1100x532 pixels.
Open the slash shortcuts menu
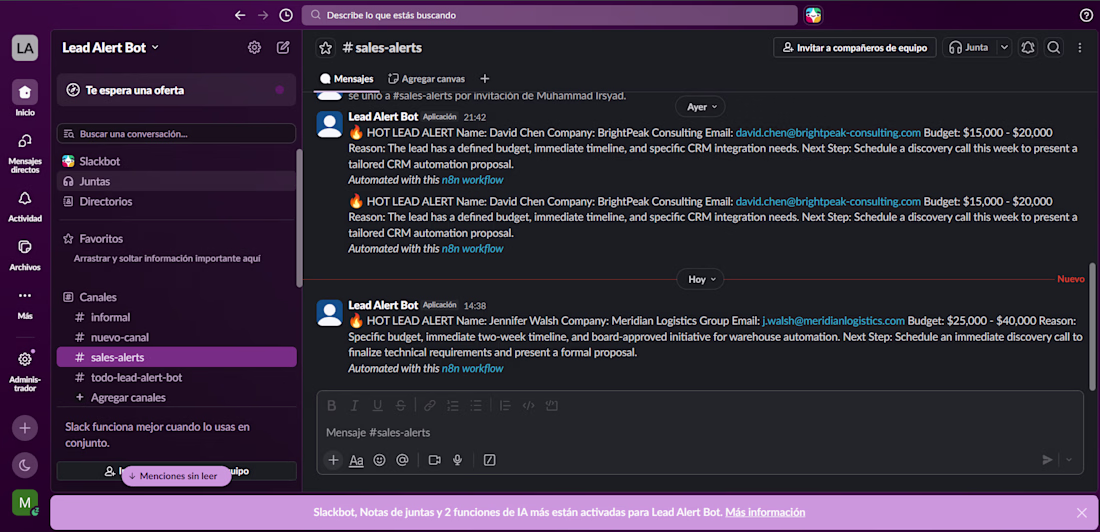pyautogui.click(x=490, y=460)
